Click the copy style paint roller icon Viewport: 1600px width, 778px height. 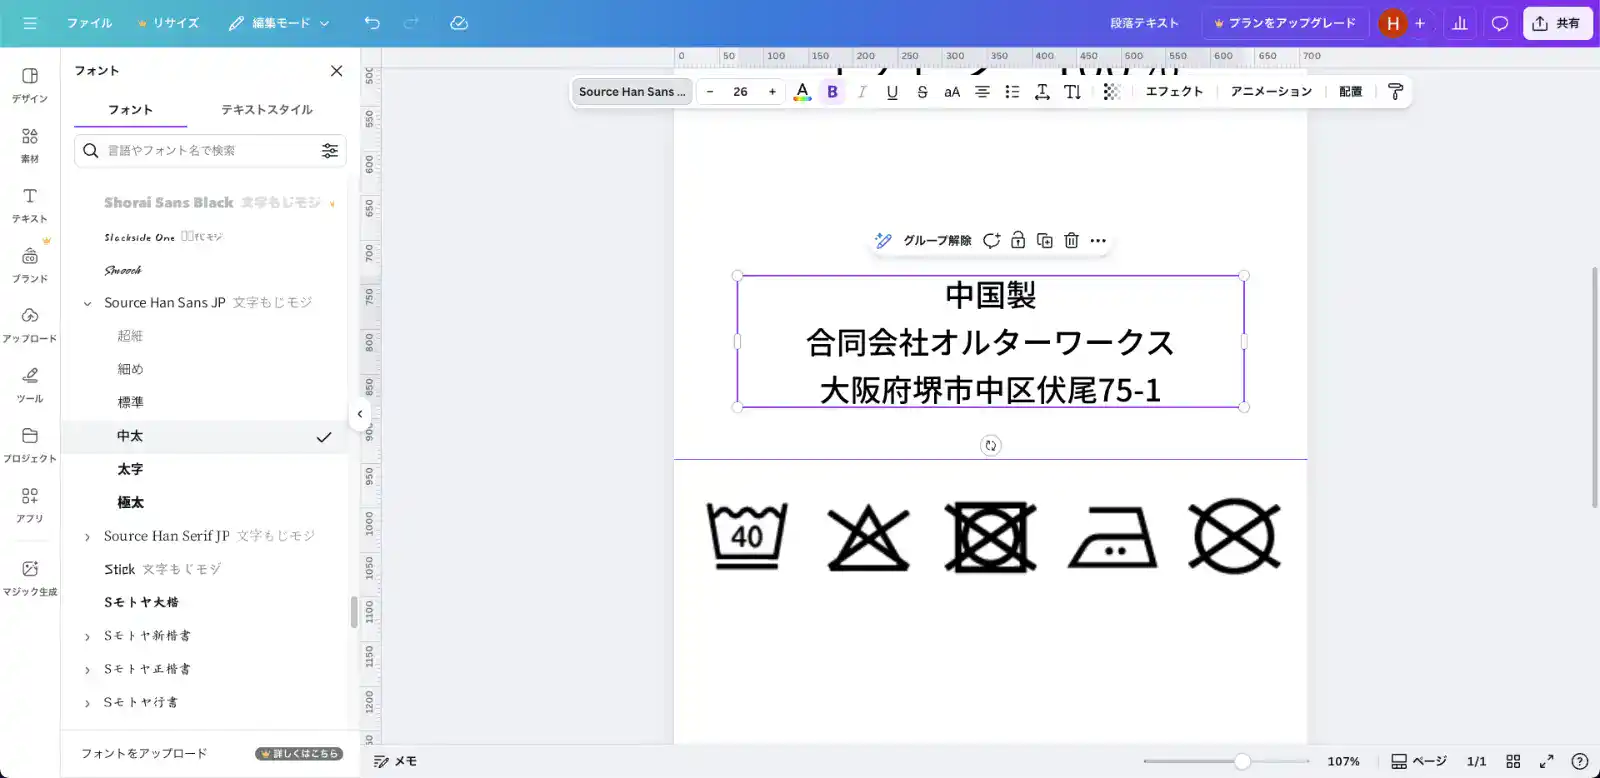1396,92
